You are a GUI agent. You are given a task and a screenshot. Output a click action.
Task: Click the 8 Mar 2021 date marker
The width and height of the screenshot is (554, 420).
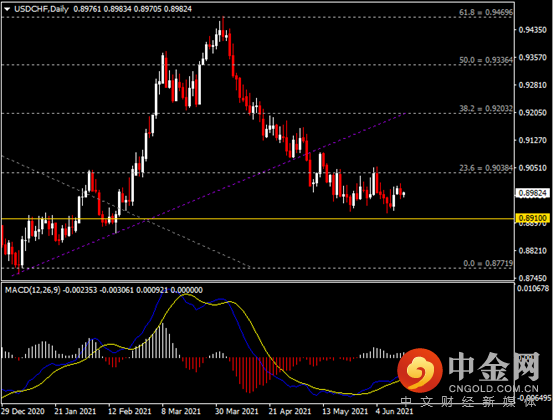tap(181, 412)
